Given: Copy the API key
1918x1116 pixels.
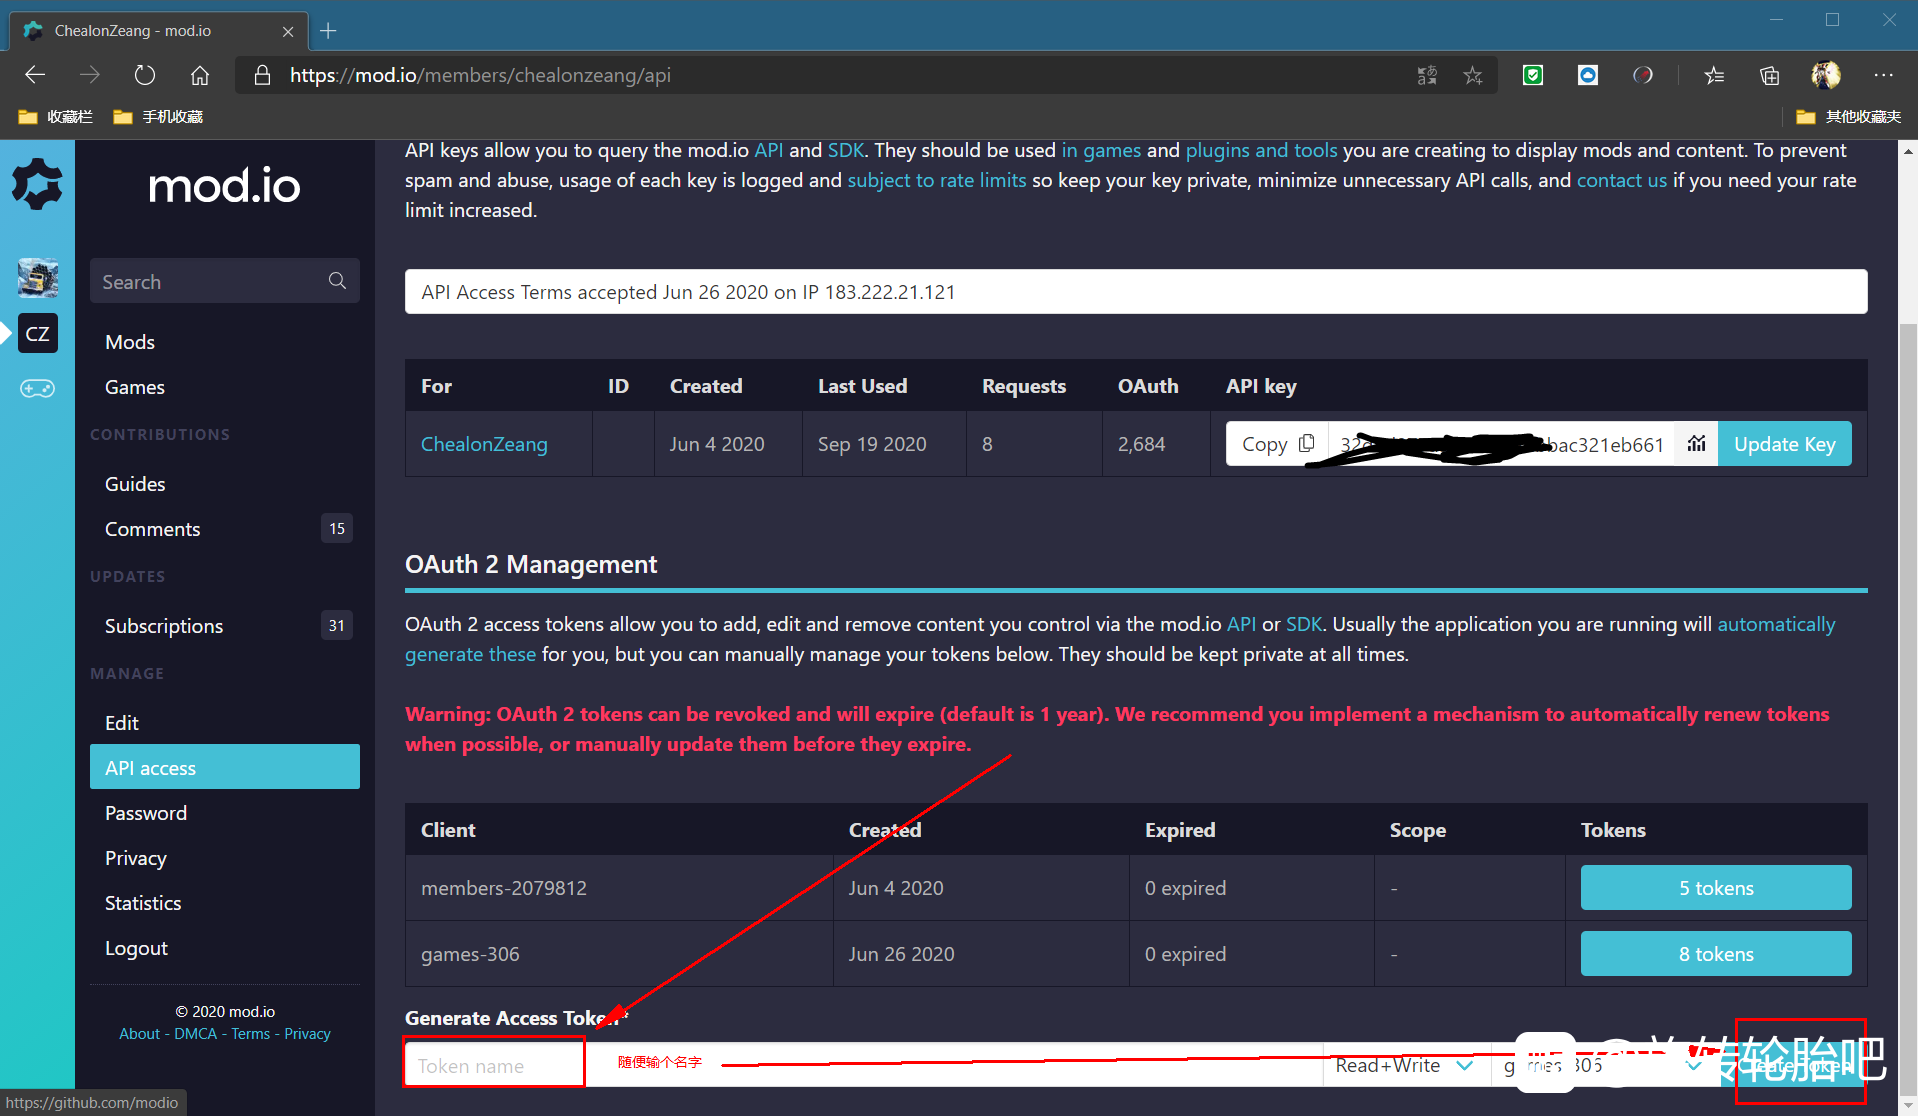Looking at the screenshot, I should (x=1277, y=444).
